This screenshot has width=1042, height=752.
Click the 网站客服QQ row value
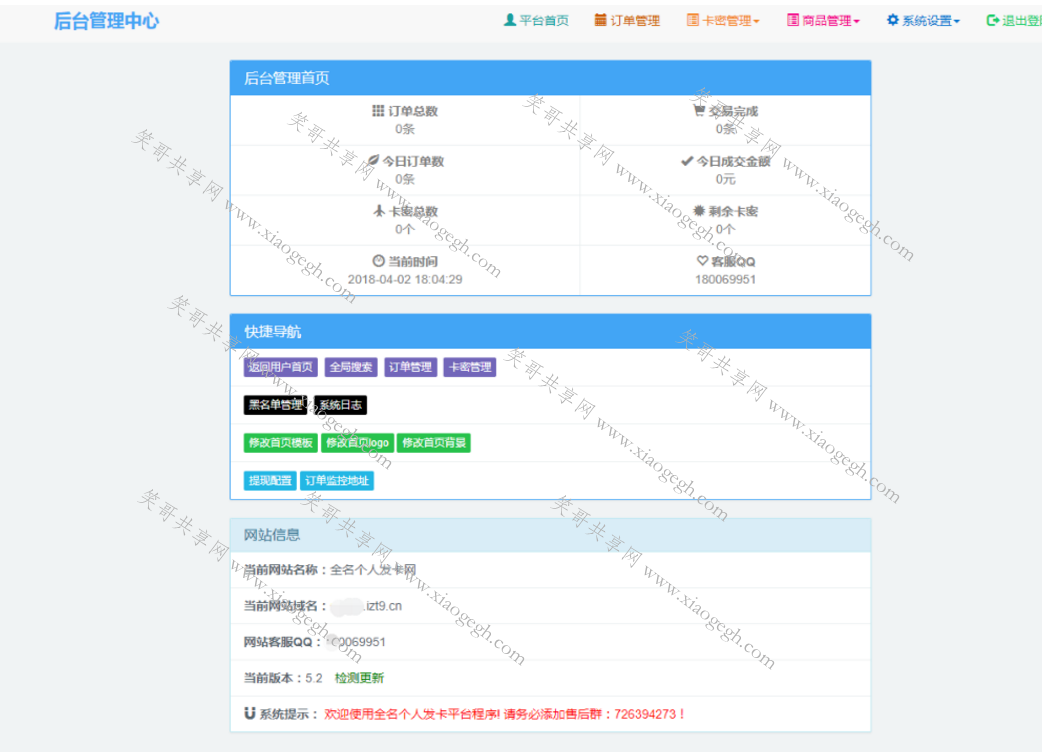point(357,642)
